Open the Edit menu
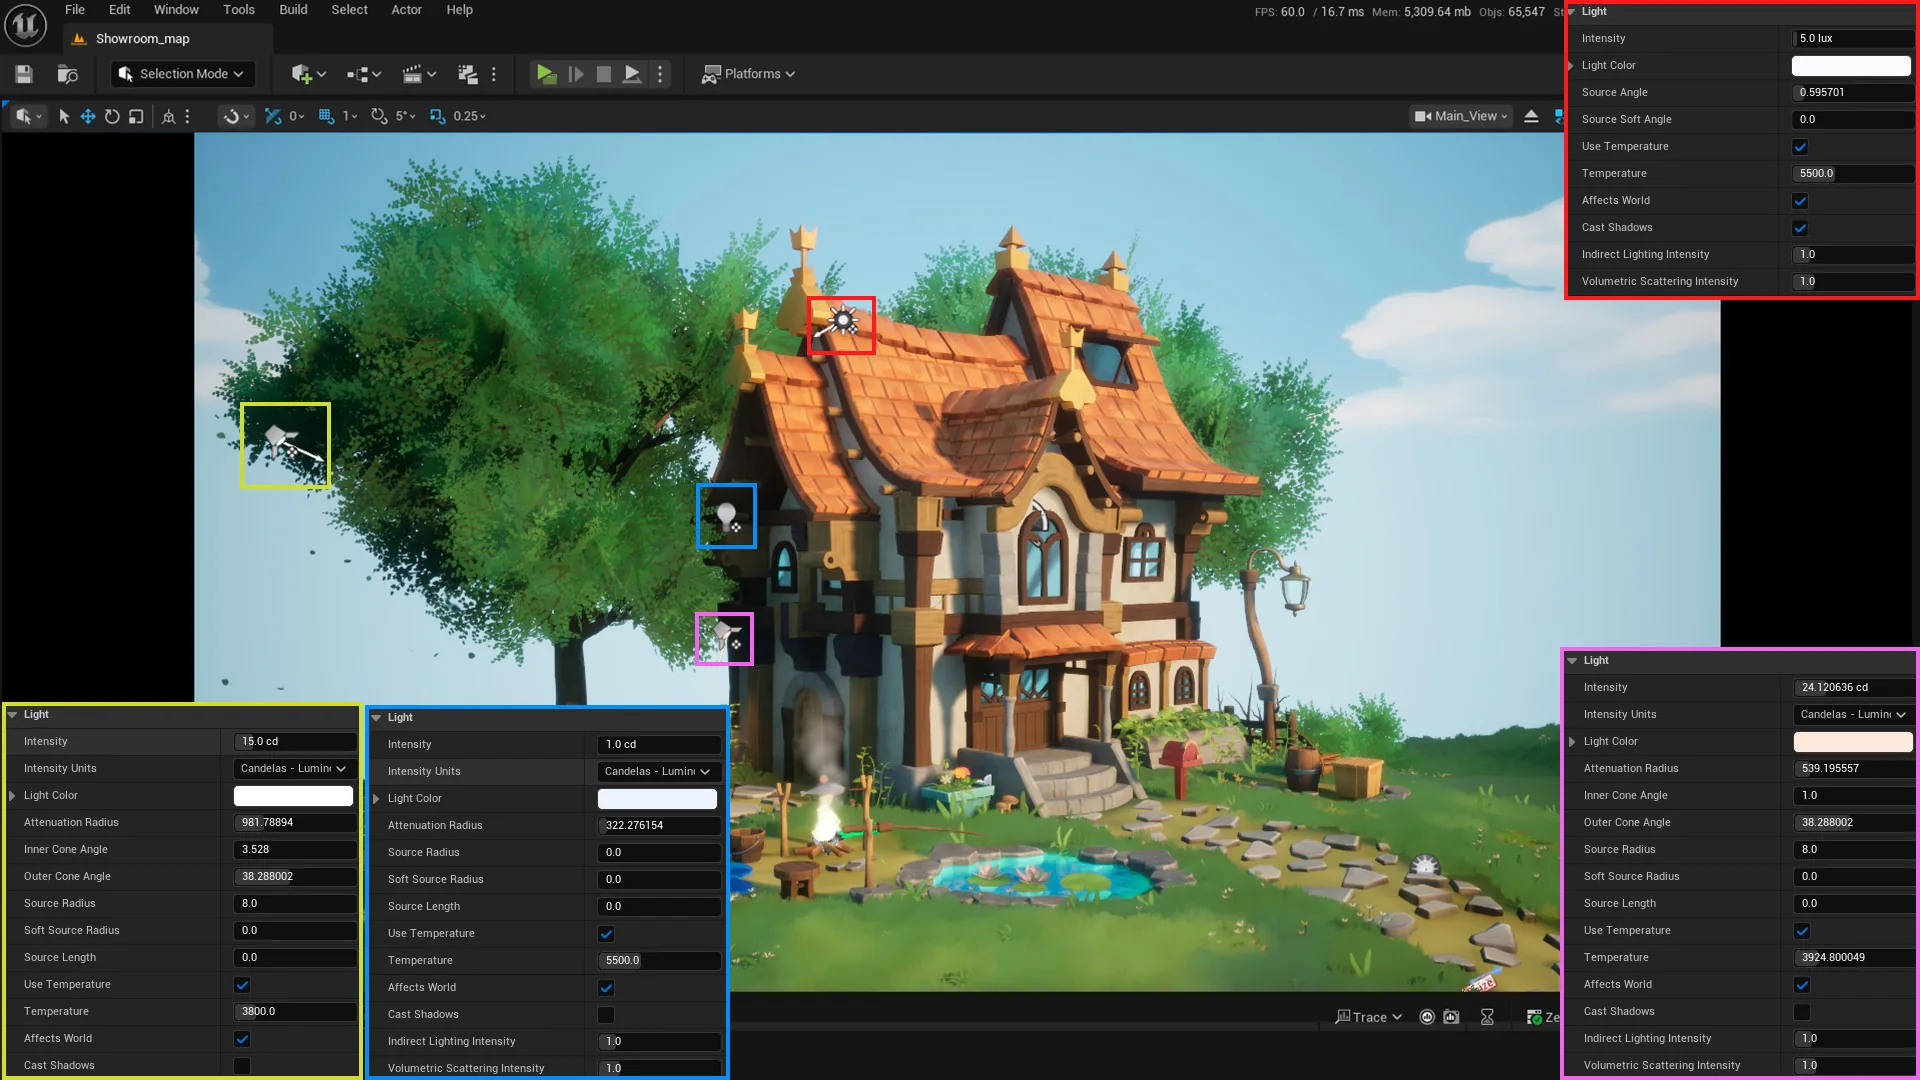Screen dimensions: 1920x1080 120,10
